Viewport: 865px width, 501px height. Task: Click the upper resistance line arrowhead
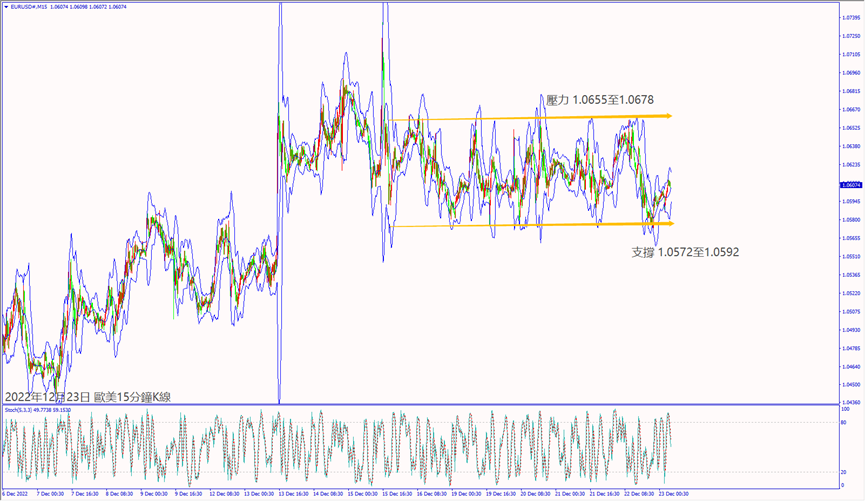tap(666, 116)
